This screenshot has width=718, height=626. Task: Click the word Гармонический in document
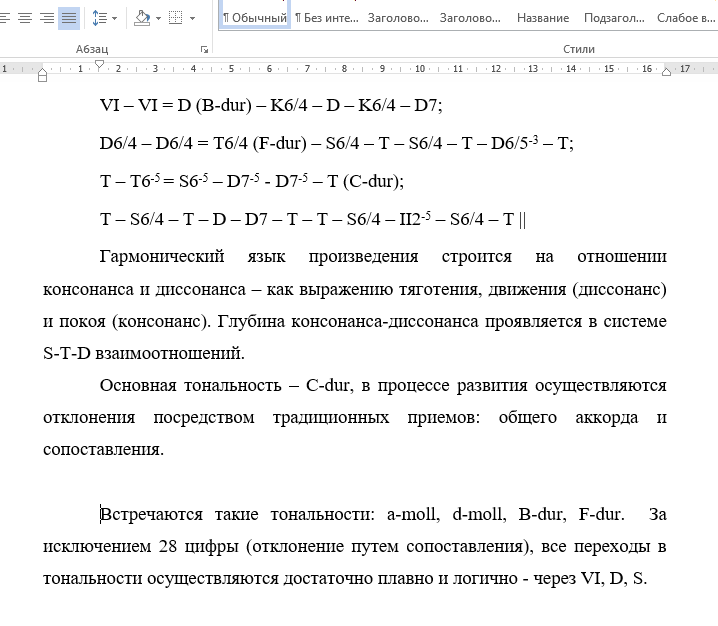point(162,256)
